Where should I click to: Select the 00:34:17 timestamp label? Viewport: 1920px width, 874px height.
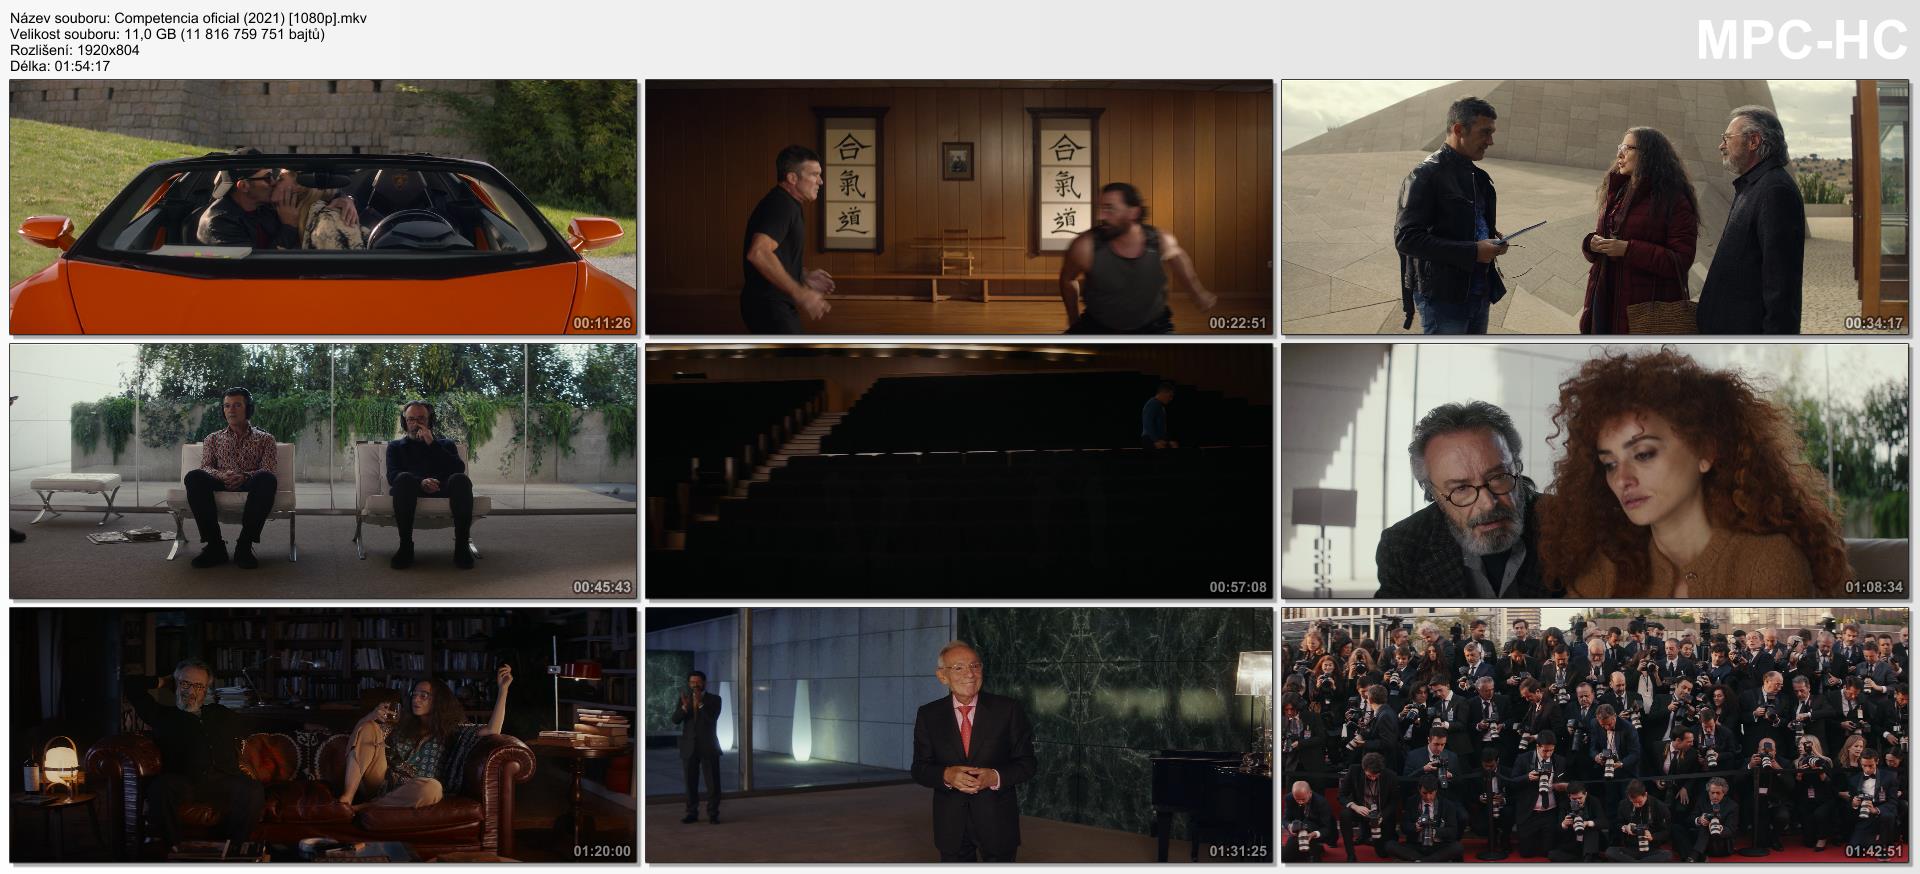pyautogui.click(x=1873, y=323)
